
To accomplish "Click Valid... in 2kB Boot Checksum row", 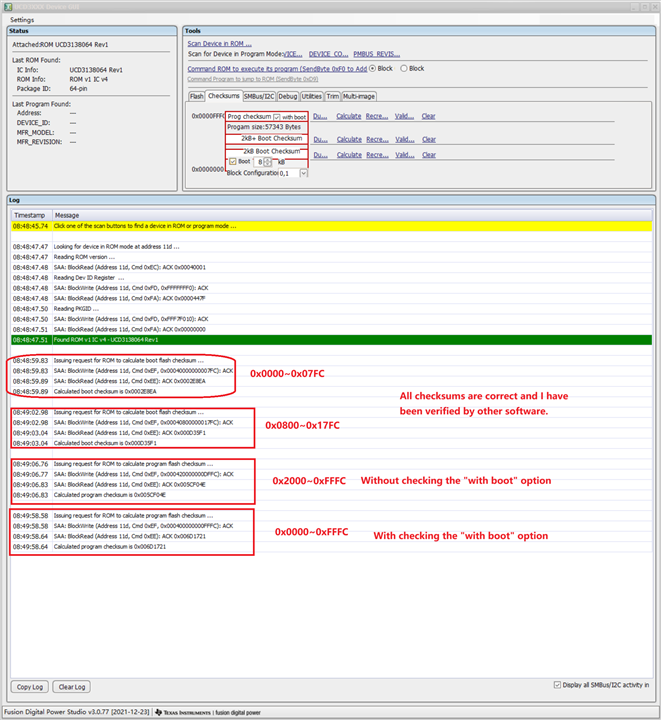I will pyautogui.click(x=405, y=155).
